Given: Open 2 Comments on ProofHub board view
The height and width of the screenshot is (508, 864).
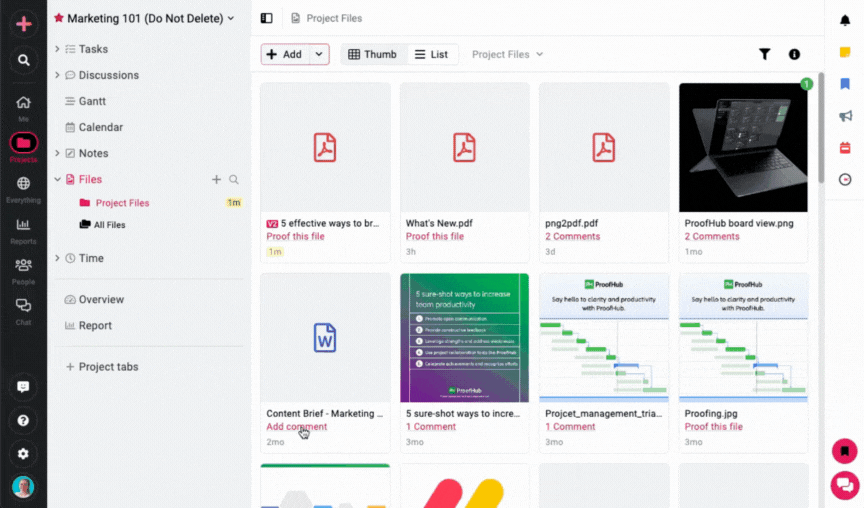Looking at the screenshot, I should coord(712,236).
